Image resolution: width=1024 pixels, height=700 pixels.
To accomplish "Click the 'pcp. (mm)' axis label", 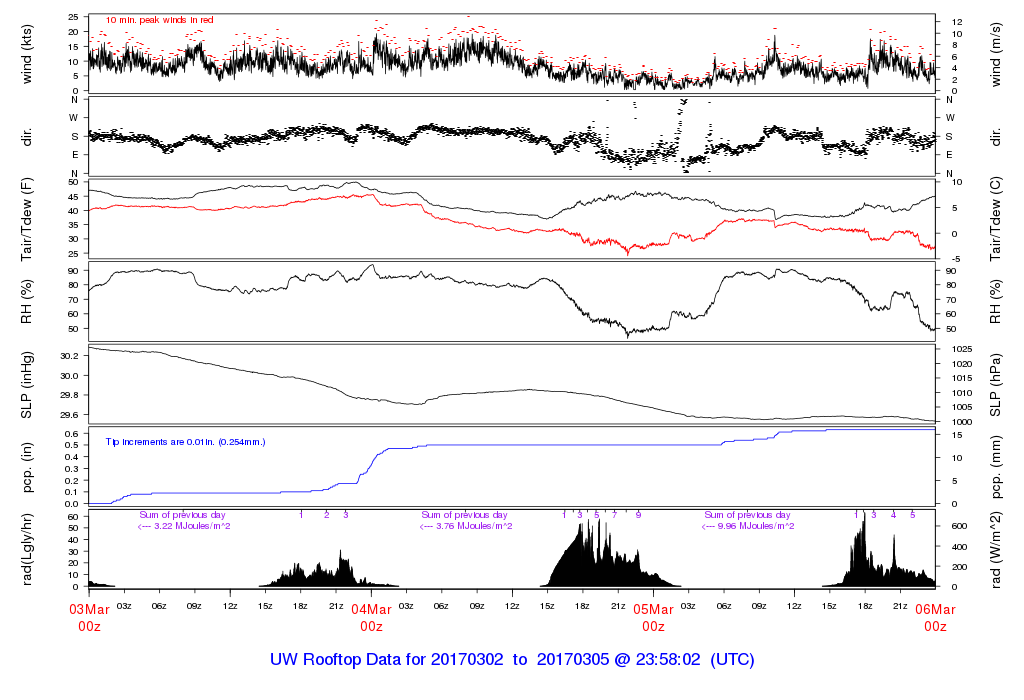I will 995,468.
